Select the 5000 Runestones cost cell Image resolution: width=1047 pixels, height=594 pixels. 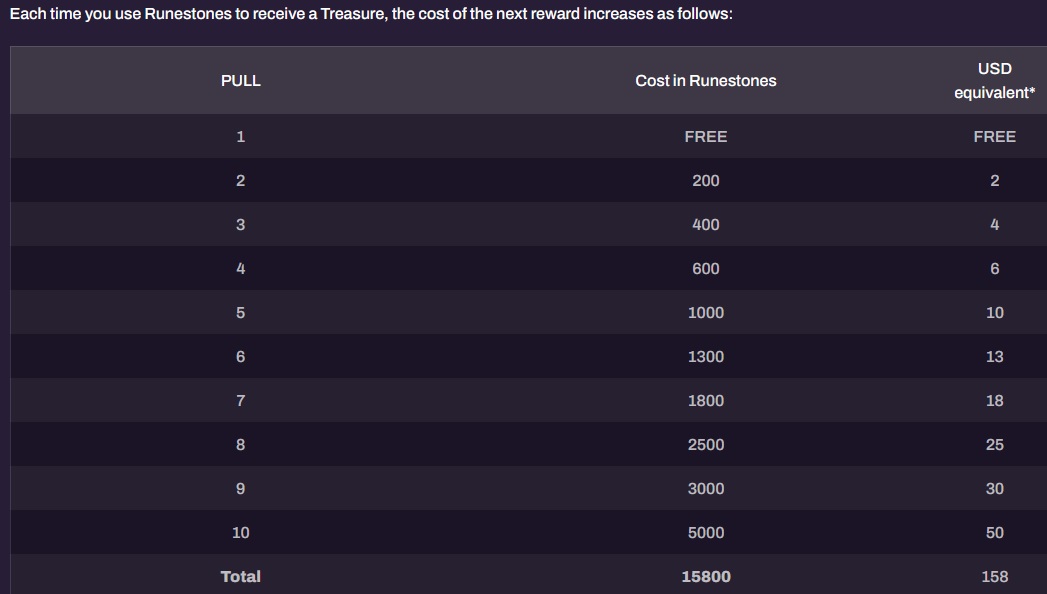[x=706, y=533]
